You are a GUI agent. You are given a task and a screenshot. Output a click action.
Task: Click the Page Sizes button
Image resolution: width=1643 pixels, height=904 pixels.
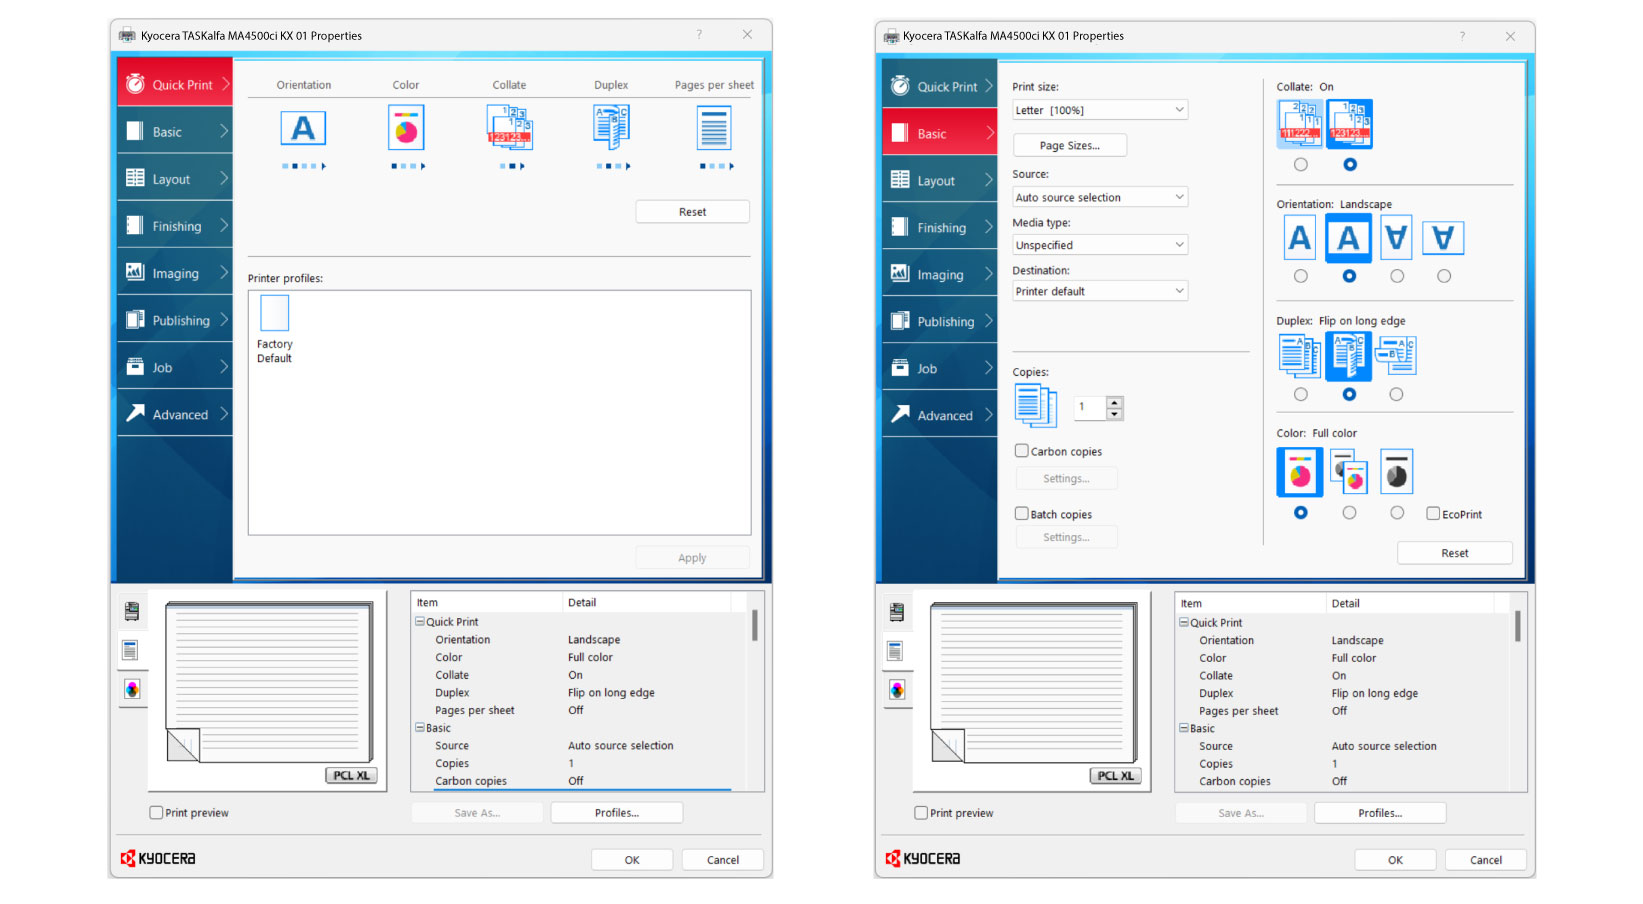tap(1069, 145)
